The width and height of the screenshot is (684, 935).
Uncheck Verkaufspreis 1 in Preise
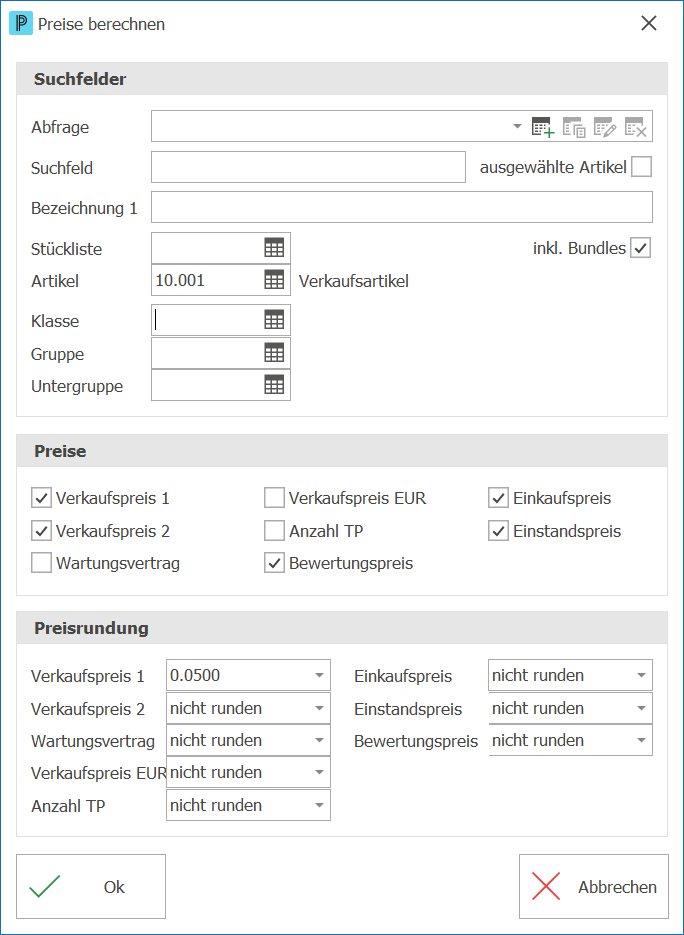pos(41,497)
